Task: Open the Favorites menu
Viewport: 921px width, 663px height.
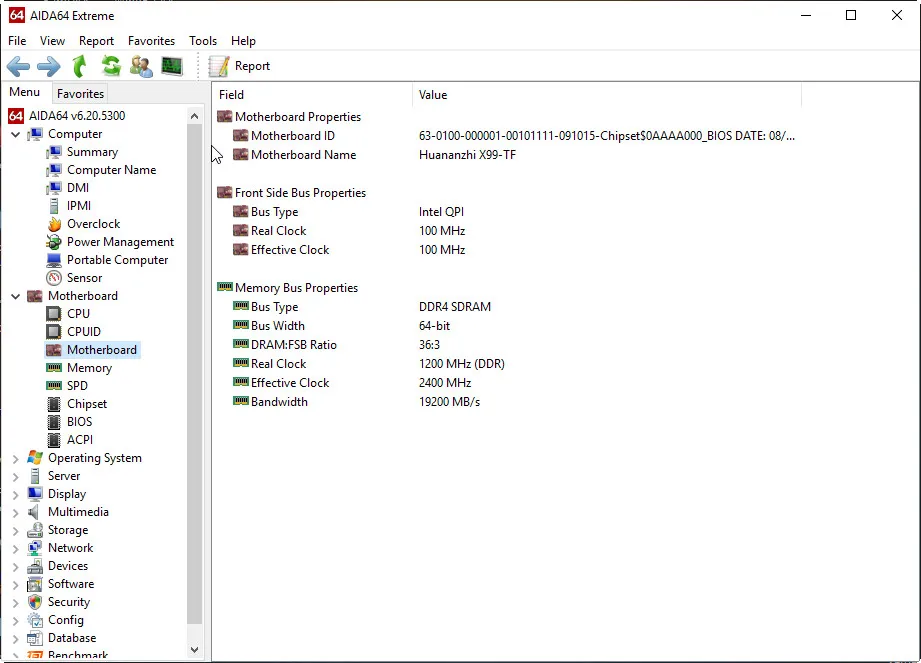Action: [152, 41]
